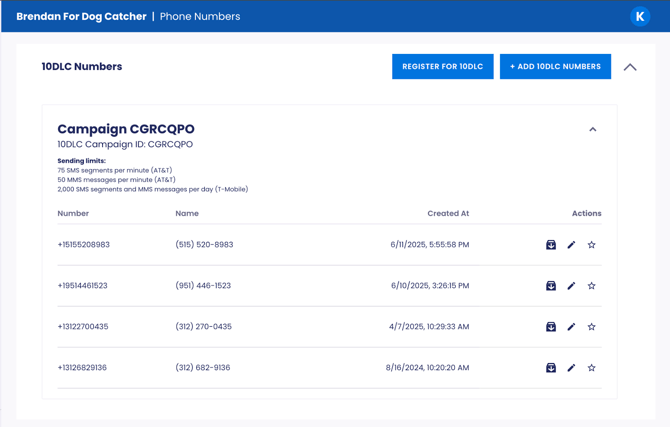This screenshot has height=427, width=670.
Task: Edit the (515) 520-8983 number name
Action: click(x=571, y=245)
